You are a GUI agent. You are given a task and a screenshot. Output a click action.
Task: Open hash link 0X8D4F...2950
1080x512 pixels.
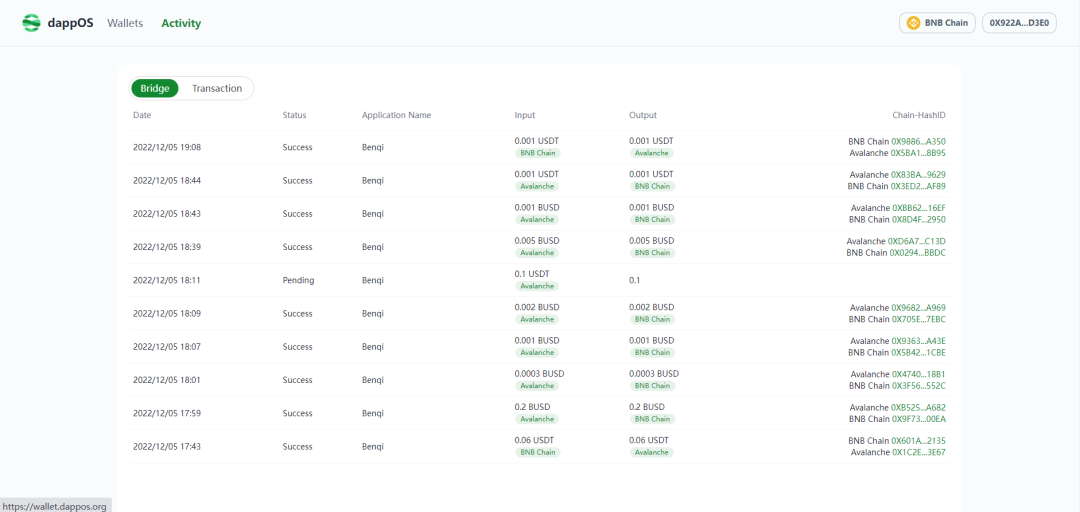(x=918, y=219)
